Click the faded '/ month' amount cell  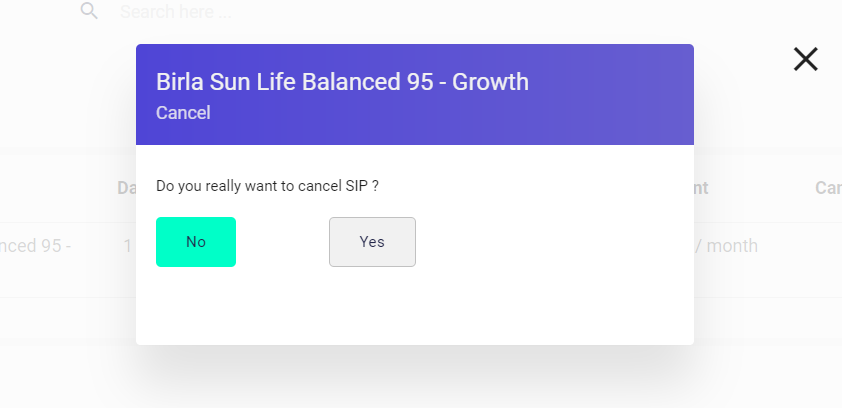[x=726, y=246]
